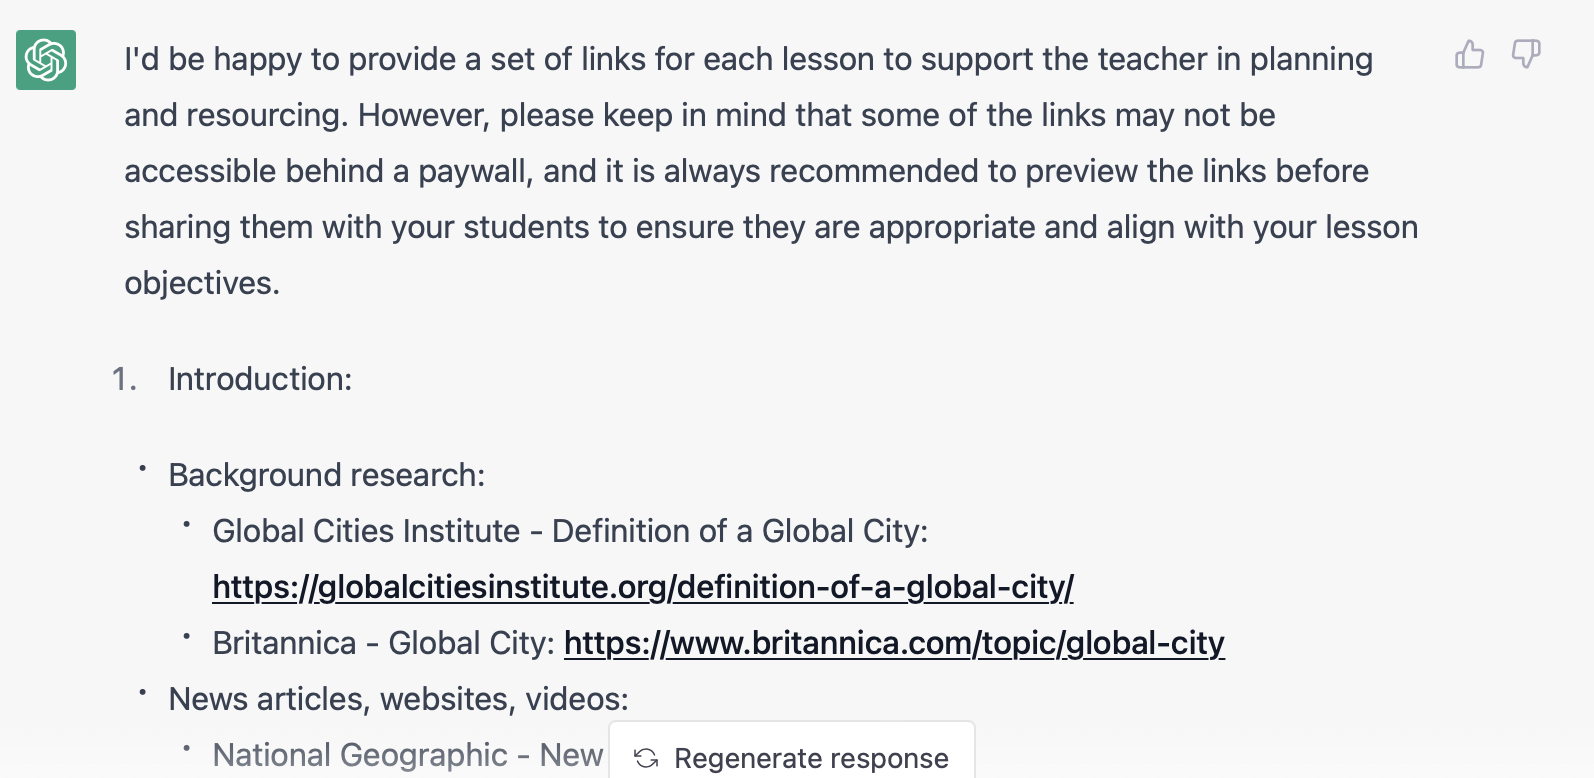Click the "News articles, websites, videos:" text
1594x778 pixels.
(398, 699)
